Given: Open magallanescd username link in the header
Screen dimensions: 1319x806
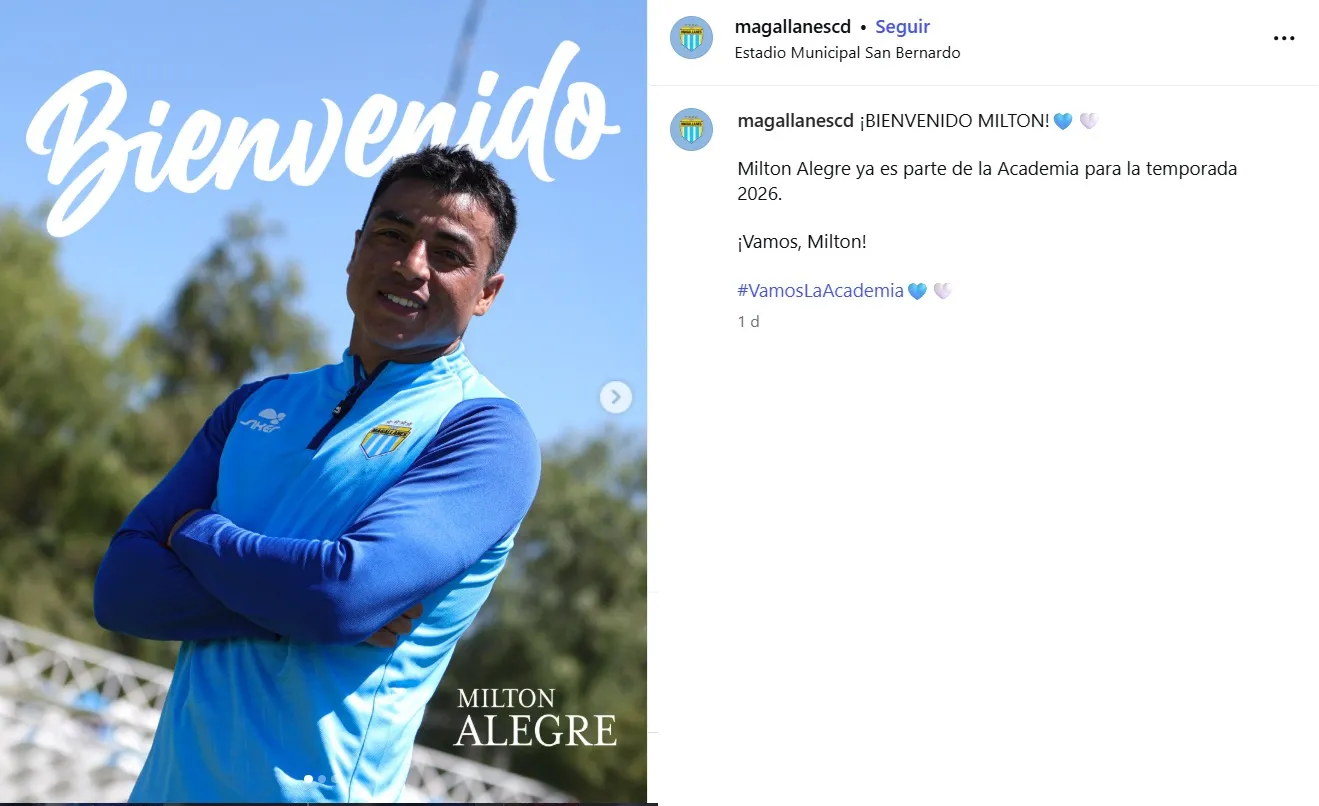Looking at the screenshot, I should coord(793,27).
